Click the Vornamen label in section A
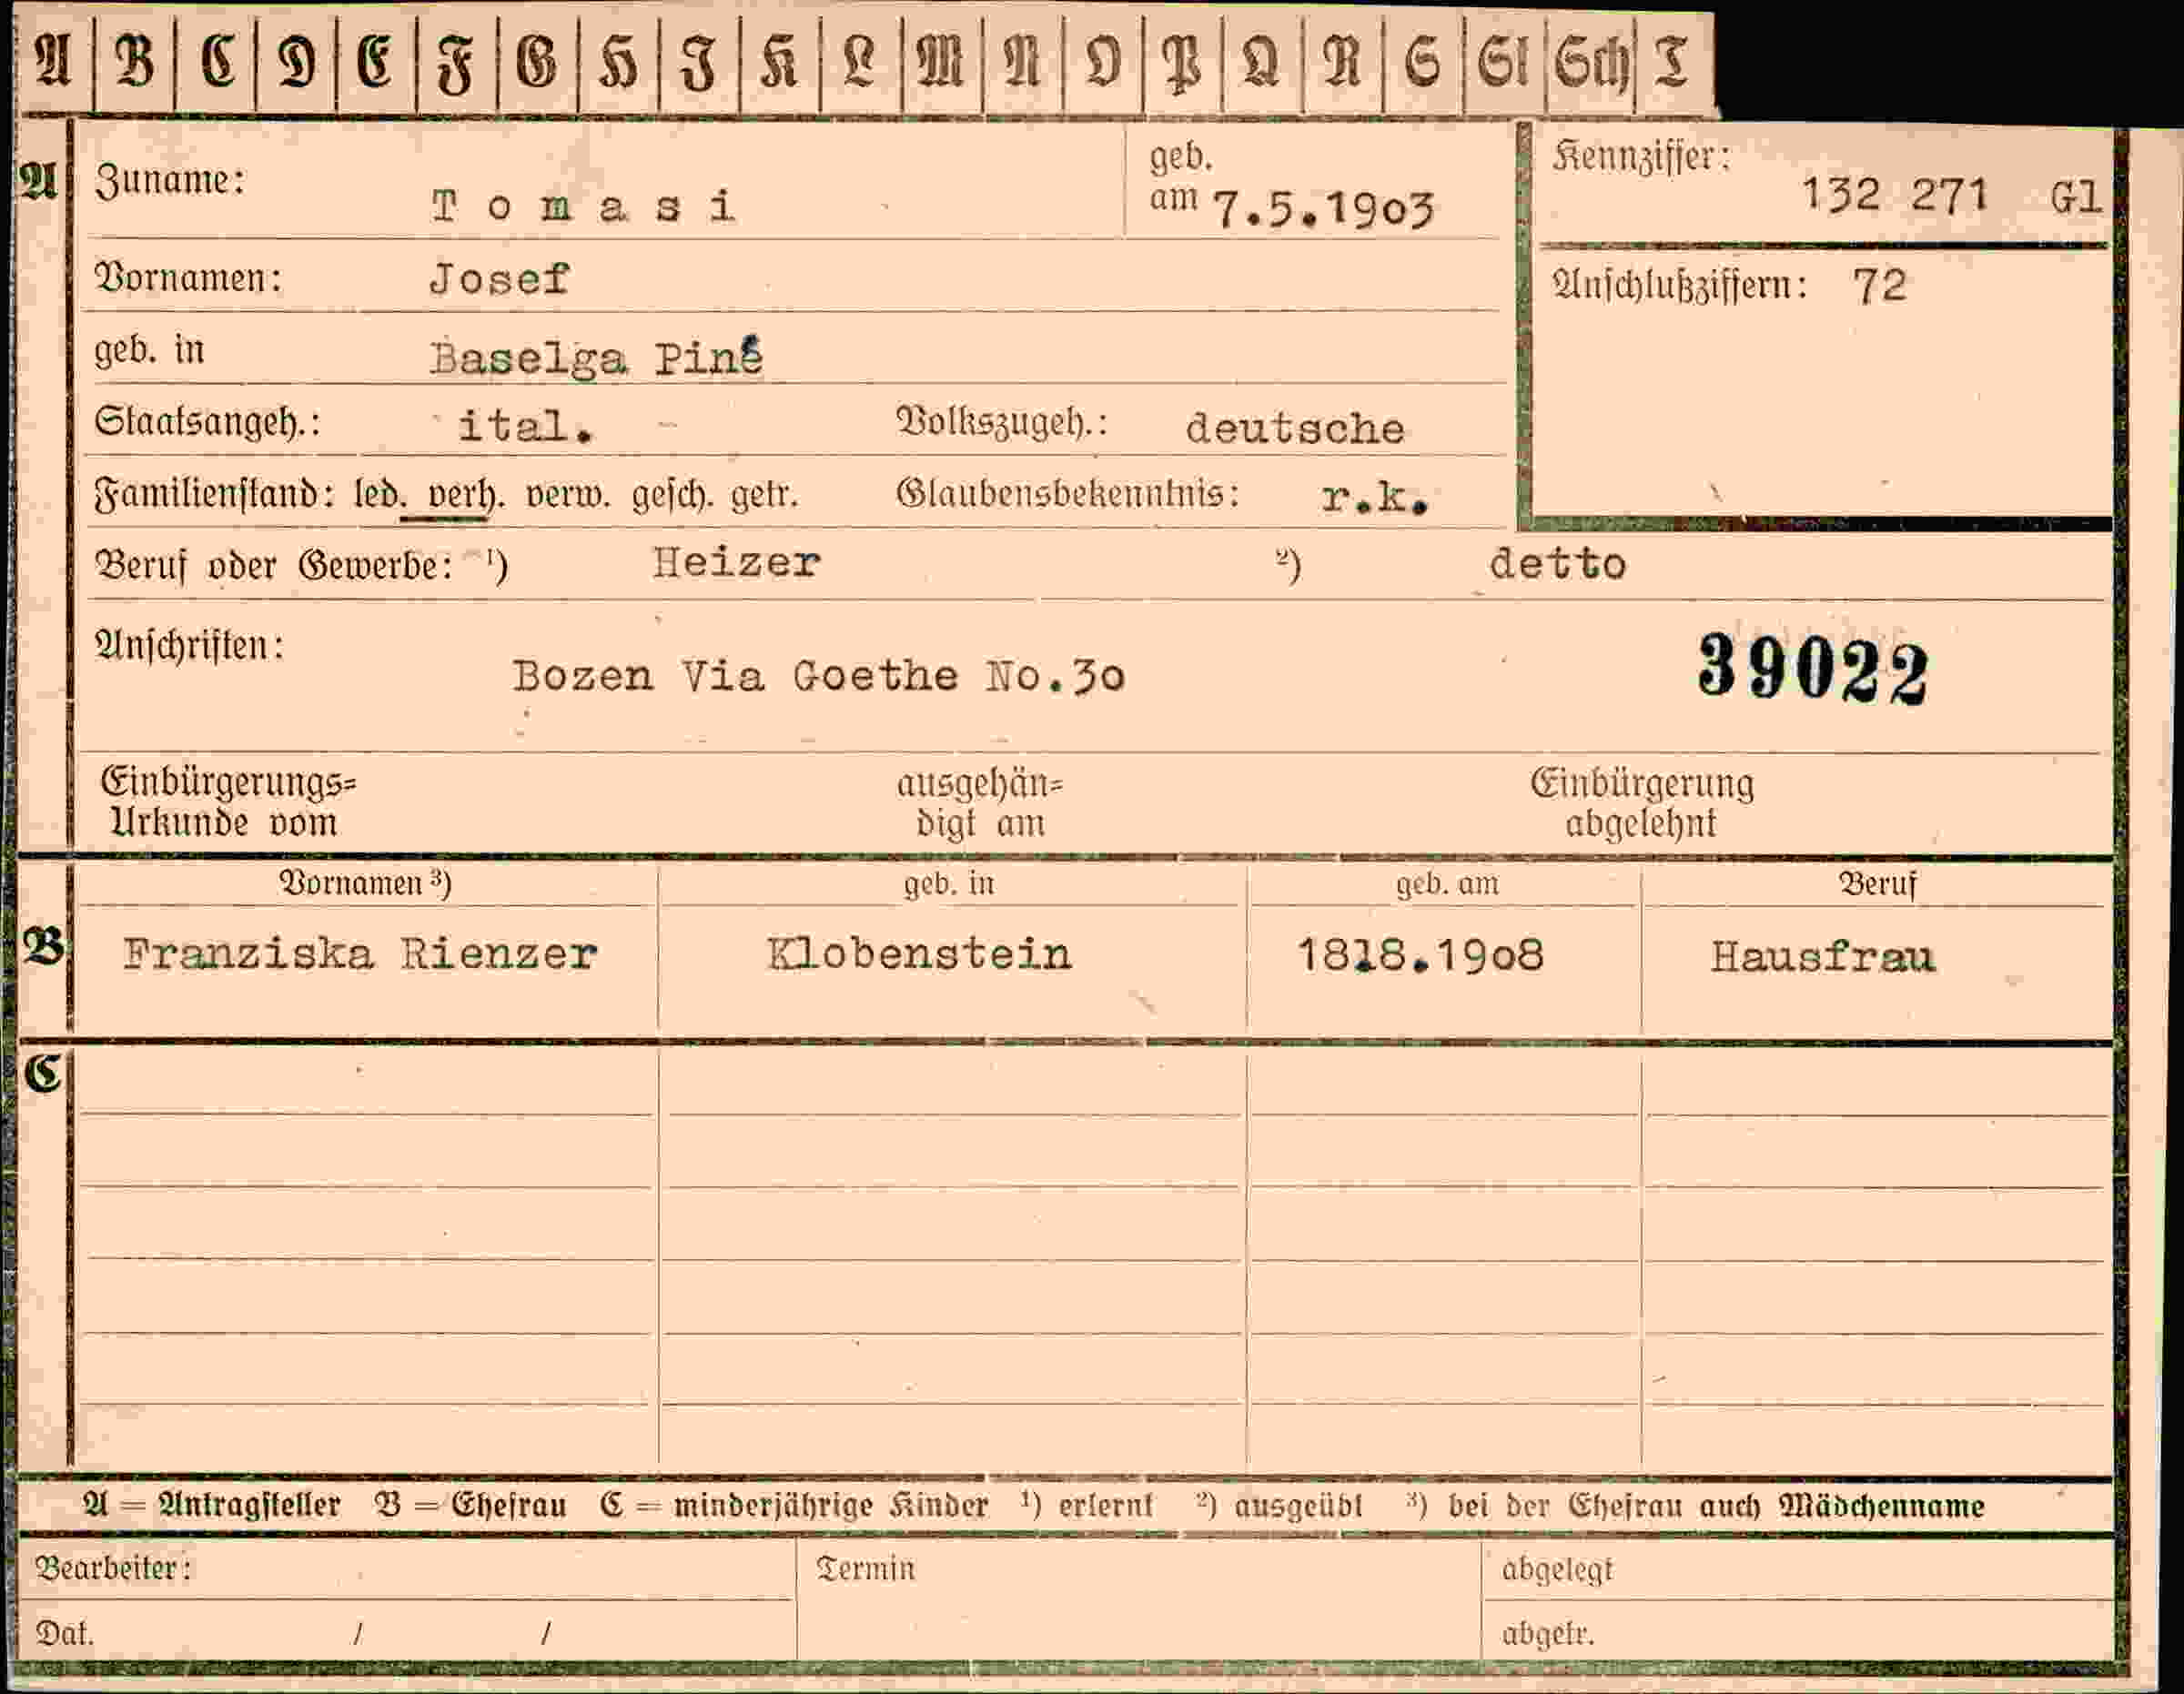Screen dimensions: 2184x1694 188,278
